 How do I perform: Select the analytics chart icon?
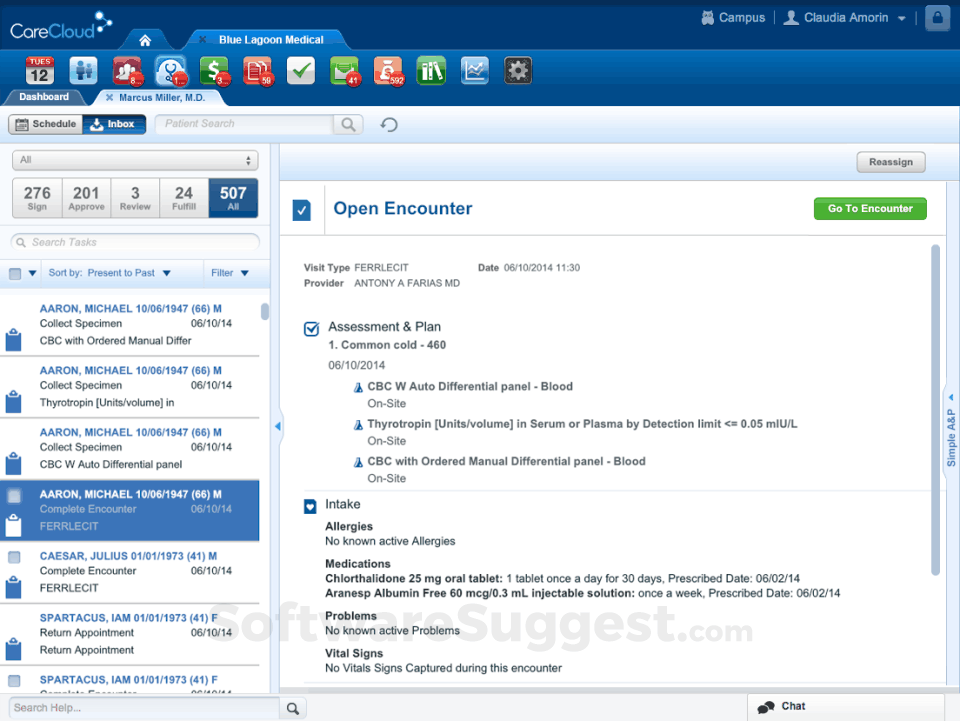(474, 71)
